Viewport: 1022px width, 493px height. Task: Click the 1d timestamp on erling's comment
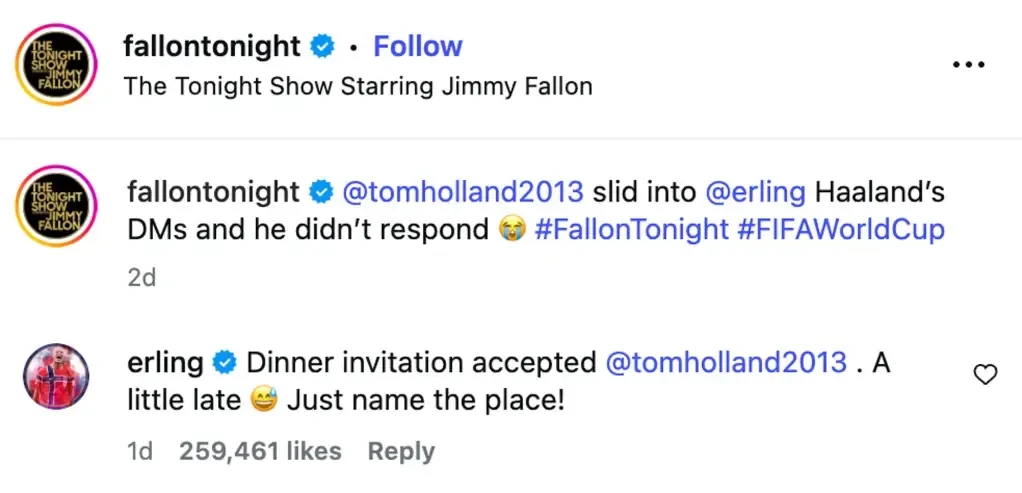tap(140, 451)
